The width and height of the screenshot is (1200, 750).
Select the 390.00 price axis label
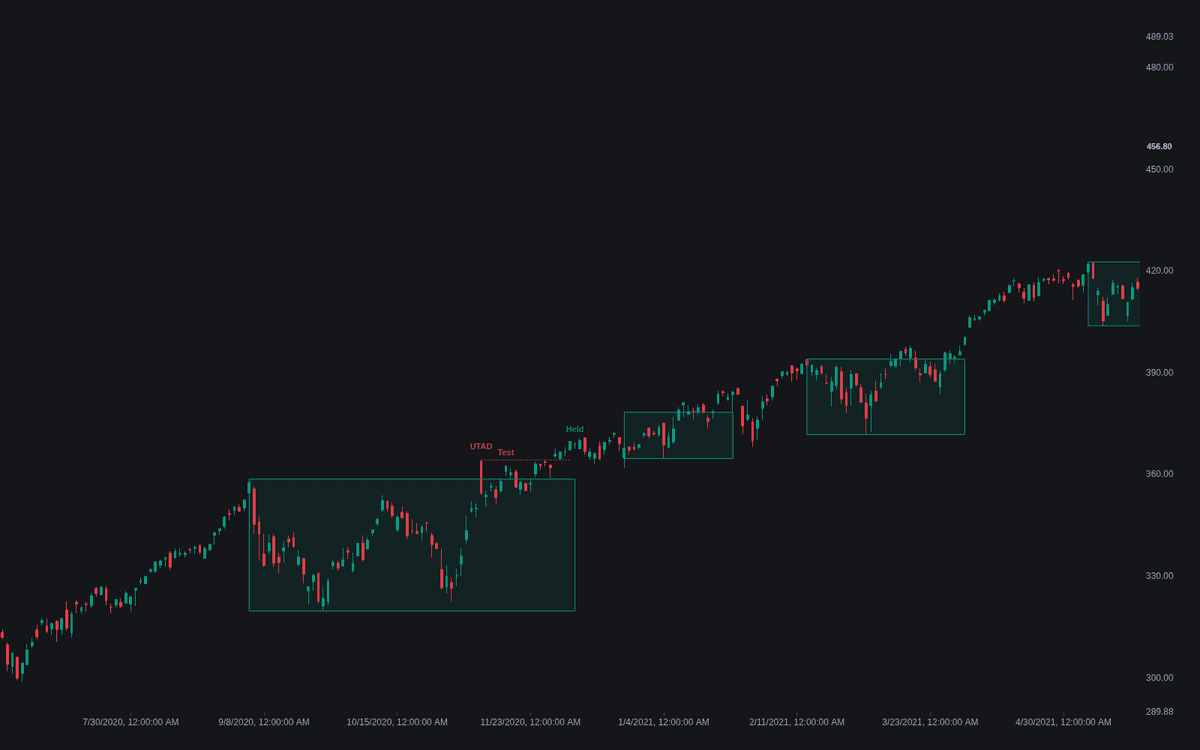1160,373
